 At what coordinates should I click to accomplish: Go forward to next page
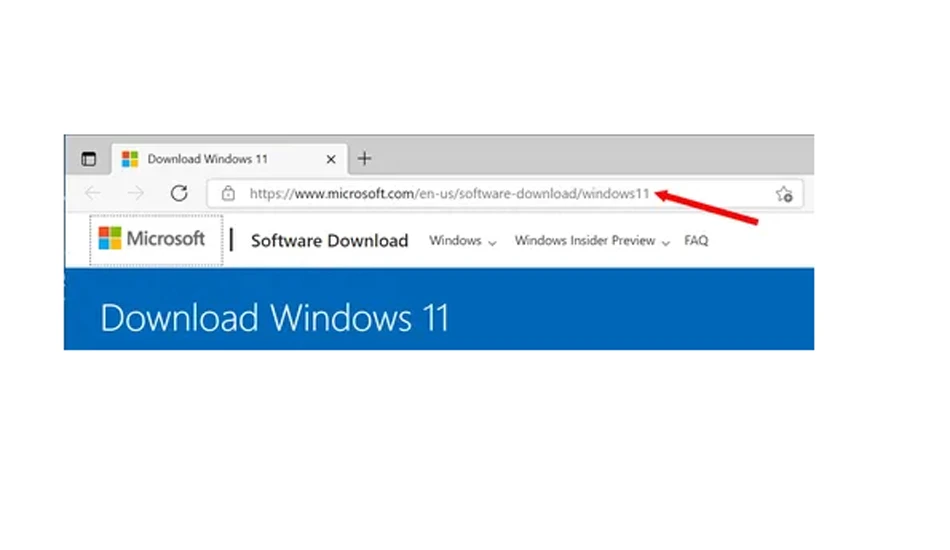coord(136,193)
